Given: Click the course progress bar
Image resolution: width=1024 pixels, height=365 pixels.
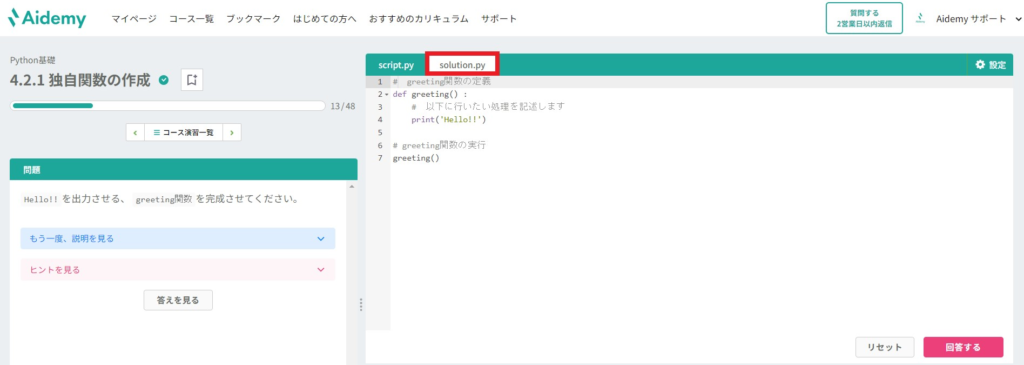Looking at the screenshot, I should pyautogui.click(x=168, y=105).
